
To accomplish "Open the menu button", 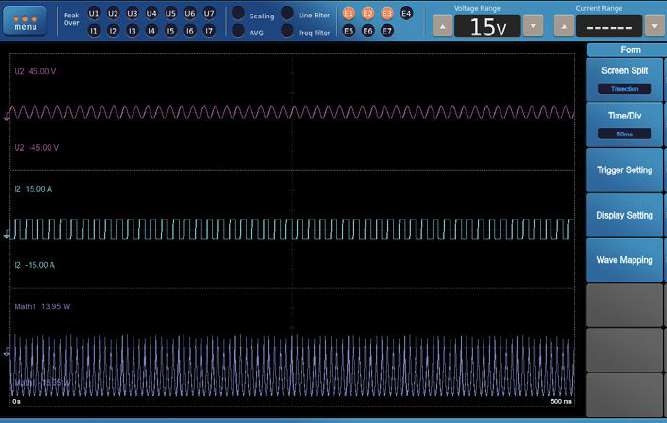I will [x=25, y=21].
